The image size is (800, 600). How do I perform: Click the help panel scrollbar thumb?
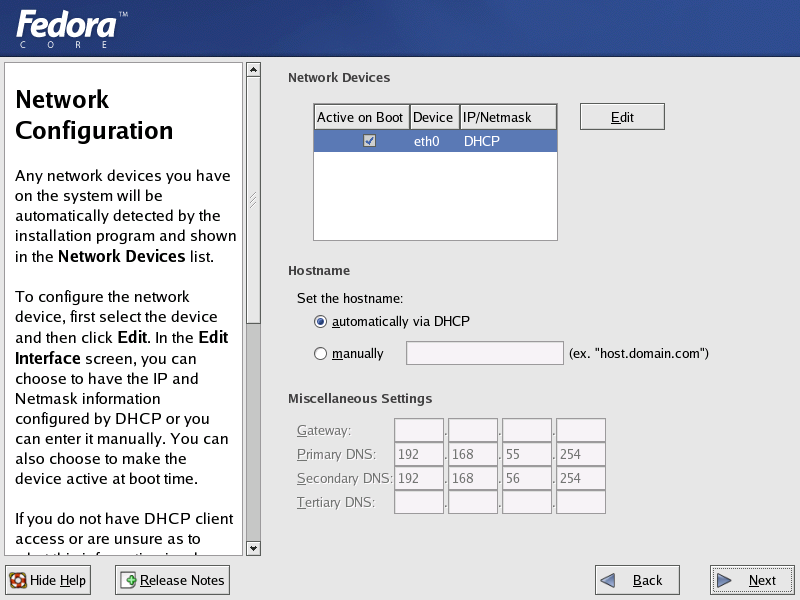(253, 199)
